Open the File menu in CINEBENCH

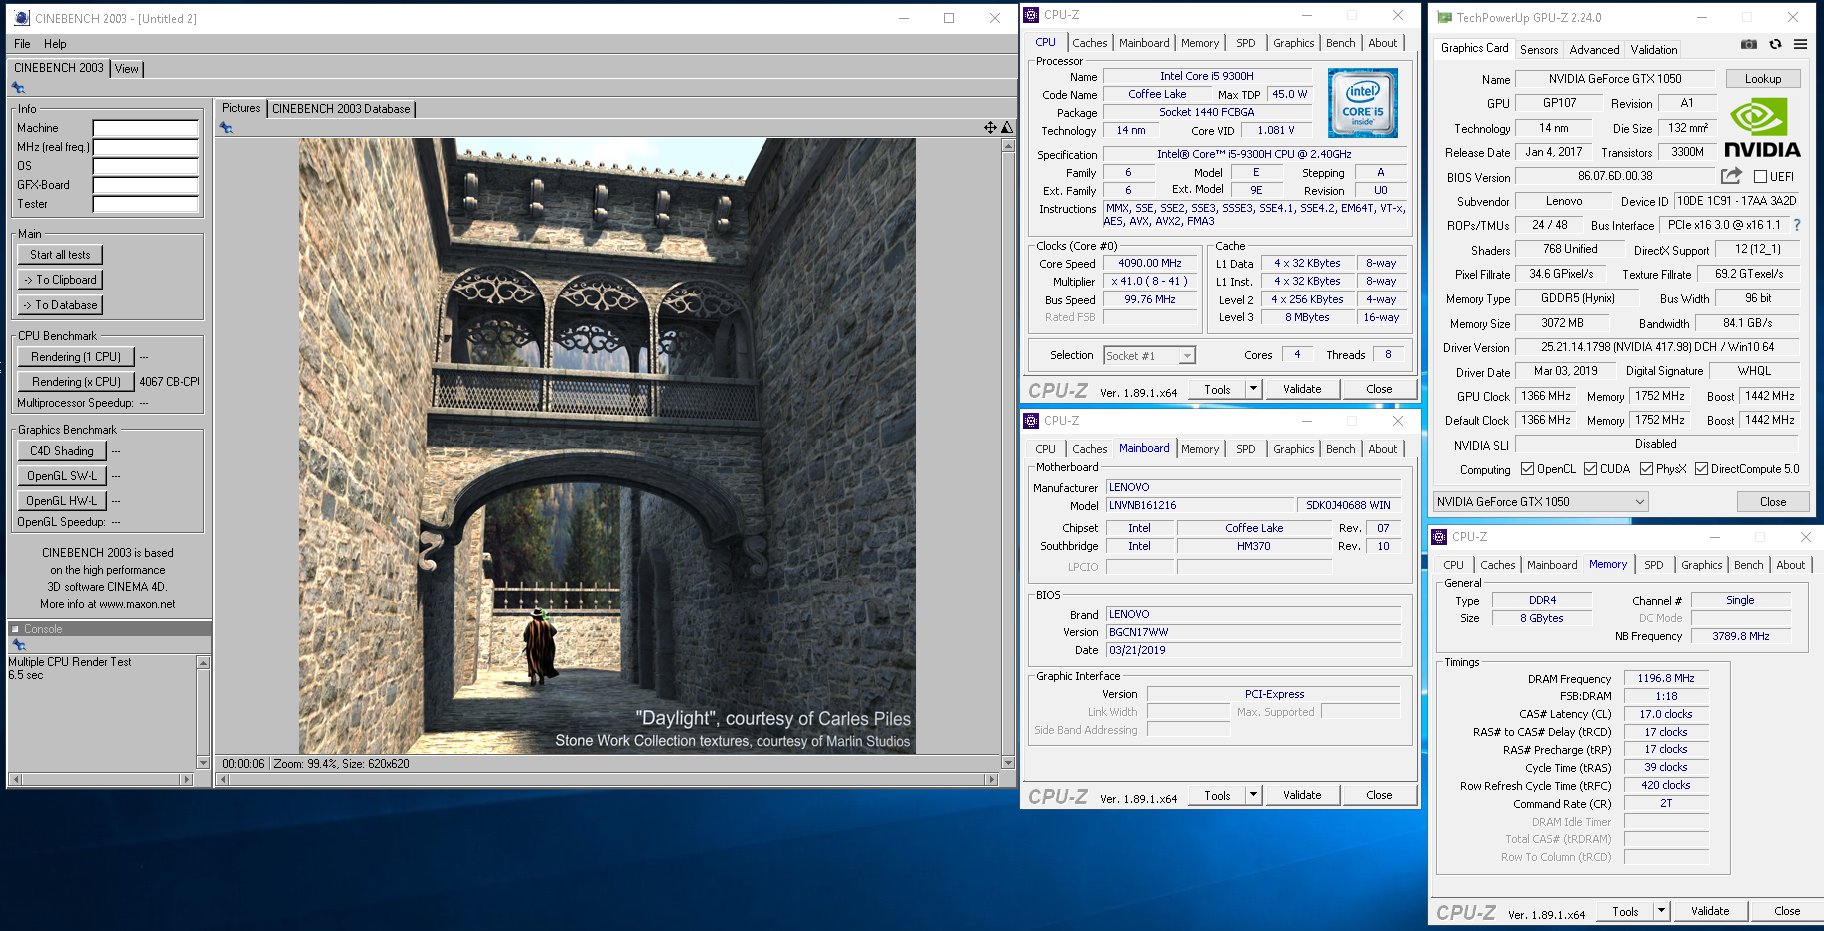click(22, 44)
